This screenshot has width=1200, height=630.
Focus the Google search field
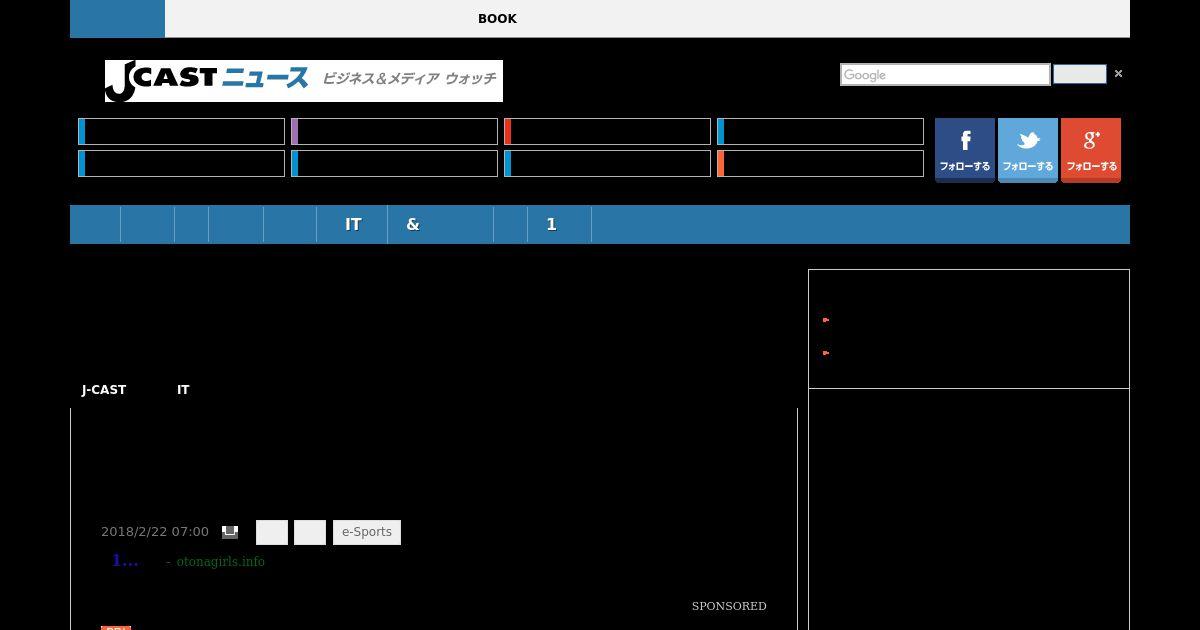945,75
